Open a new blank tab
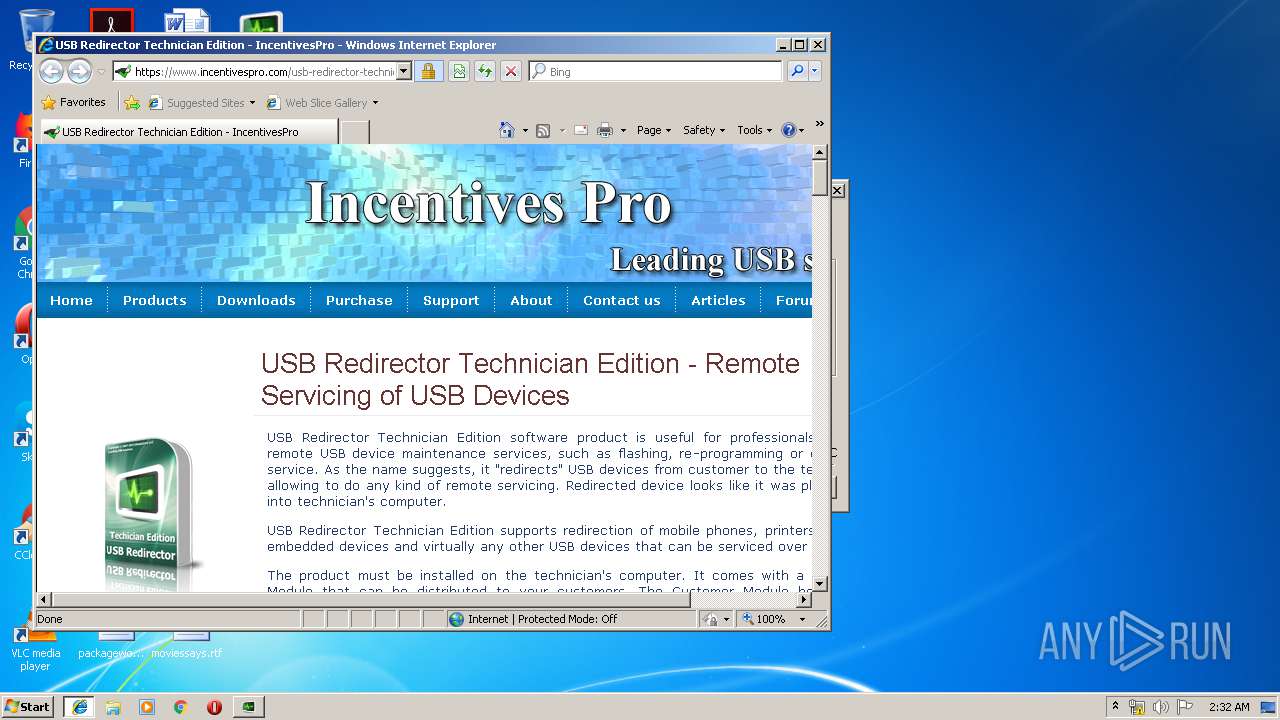 click(x=355, y=132)
